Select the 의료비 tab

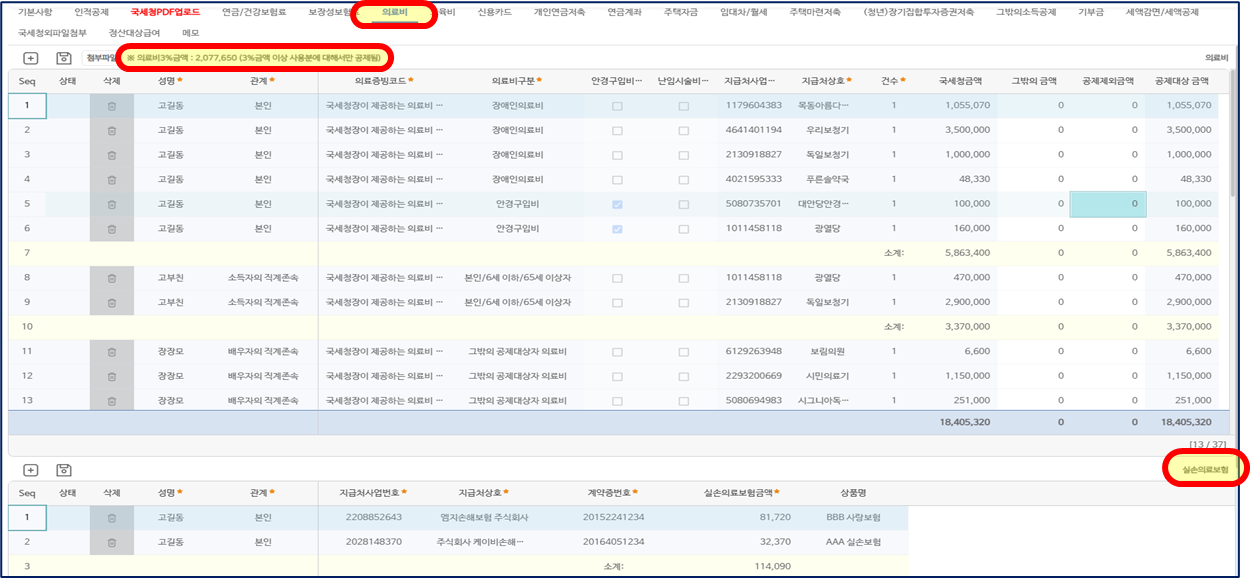[x=395, y=12]
